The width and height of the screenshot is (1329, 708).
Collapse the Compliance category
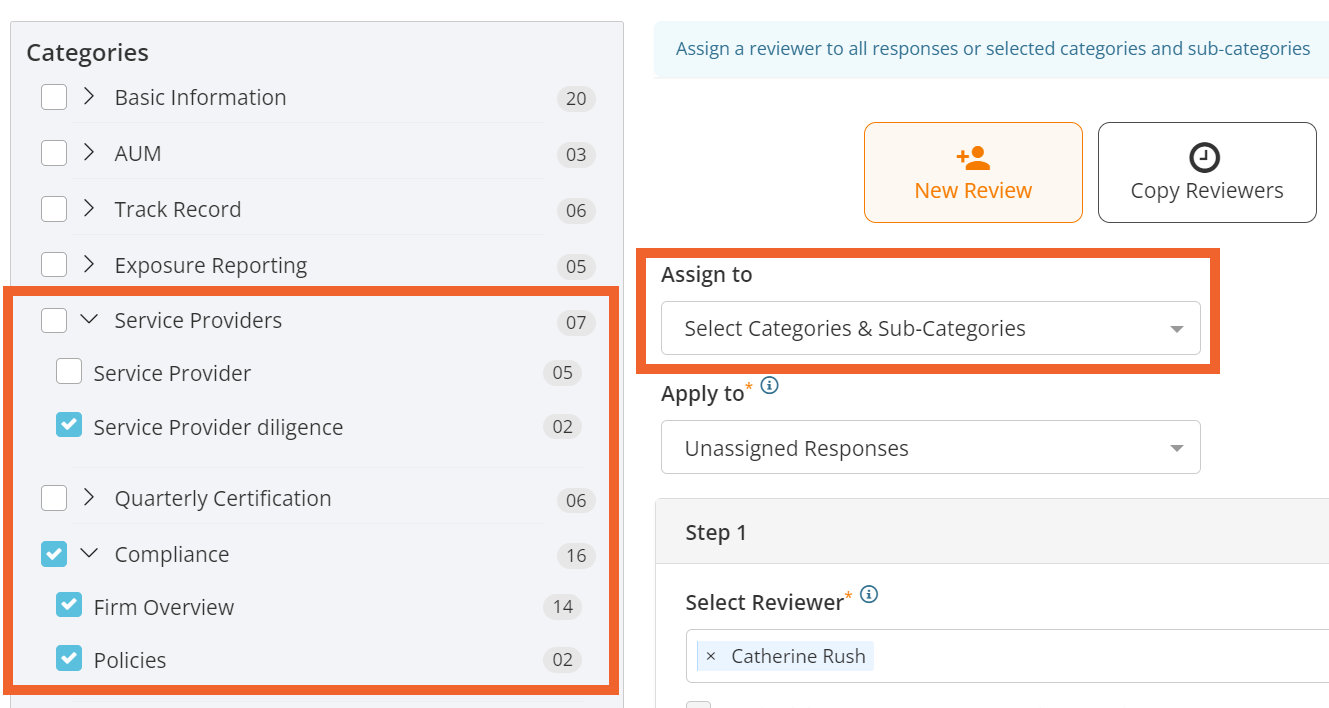[89, 554]
